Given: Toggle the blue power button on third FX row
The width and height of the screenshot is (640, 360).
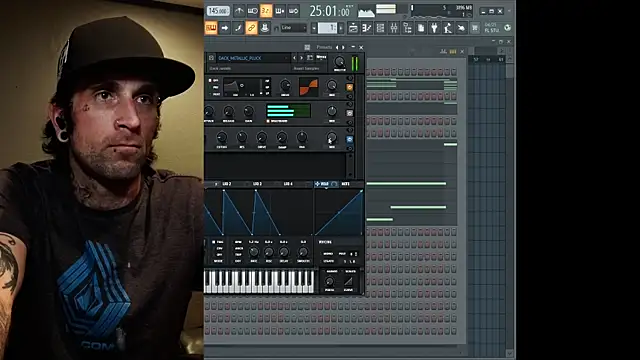Looking at the screenshot, I should [349, 139].
